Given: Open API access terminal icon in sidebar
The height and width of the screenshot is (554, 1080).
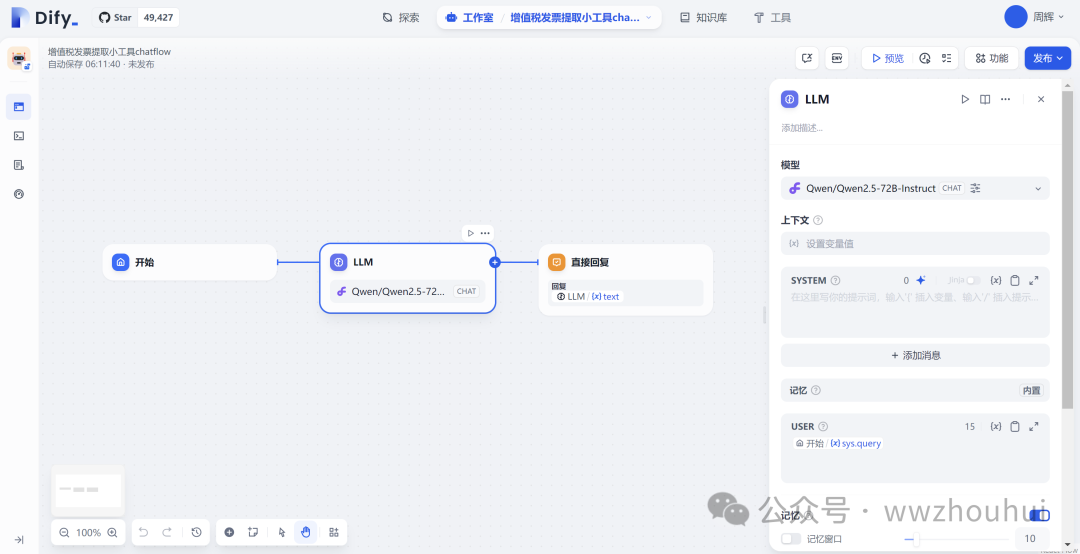Looking at the screenshot, I should point(19,136).
